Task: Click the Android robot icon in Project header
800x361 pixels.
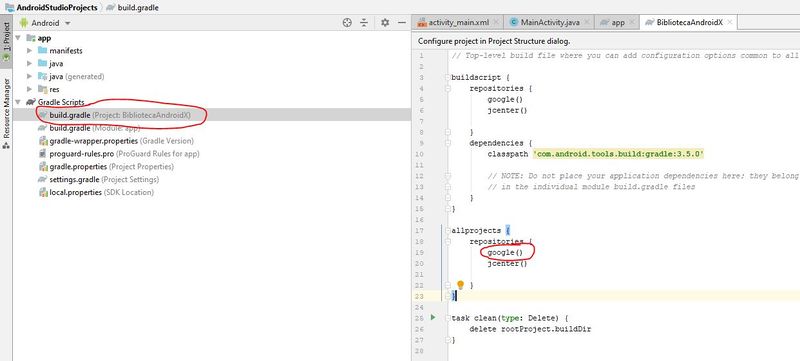Action: tap(23, 23)
